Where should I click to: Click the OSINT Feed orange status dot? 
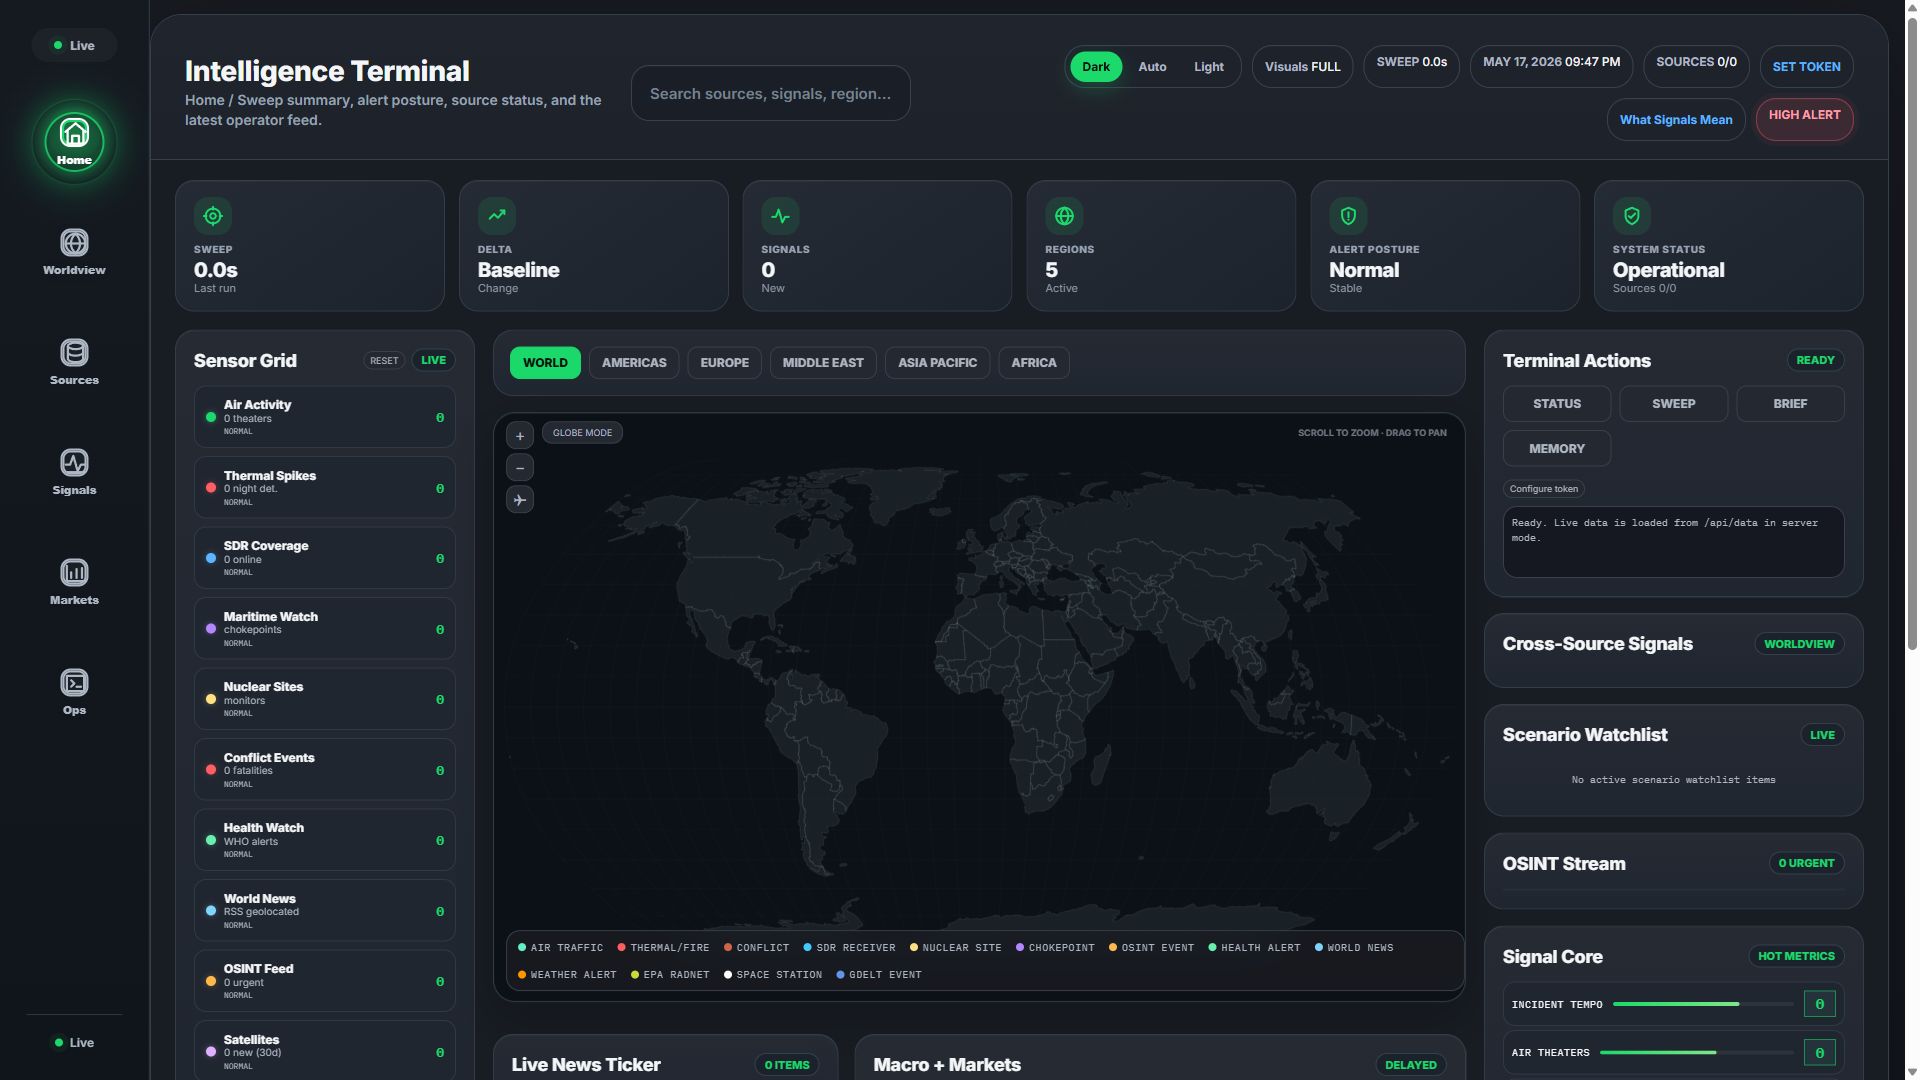[211, 981]
